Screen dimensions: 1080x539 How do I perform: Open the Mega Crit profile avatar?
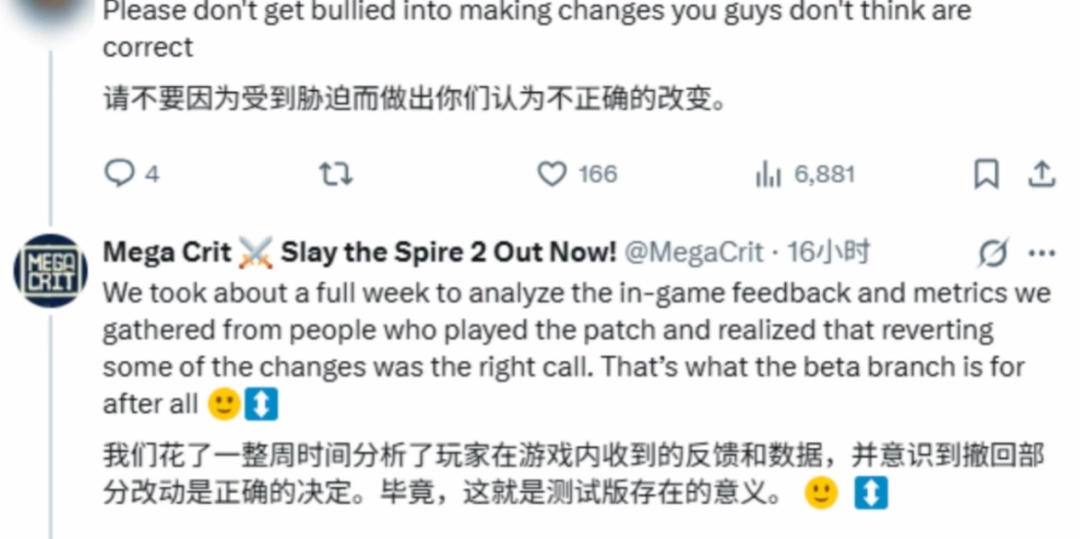[50, 271]
